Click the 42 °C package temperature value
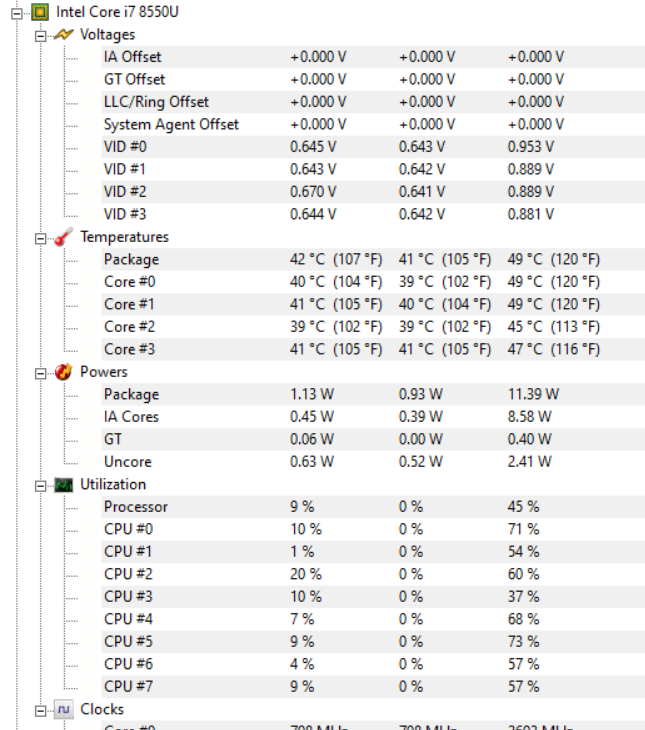This screenshot has height=730, width=645. (336, 259)
